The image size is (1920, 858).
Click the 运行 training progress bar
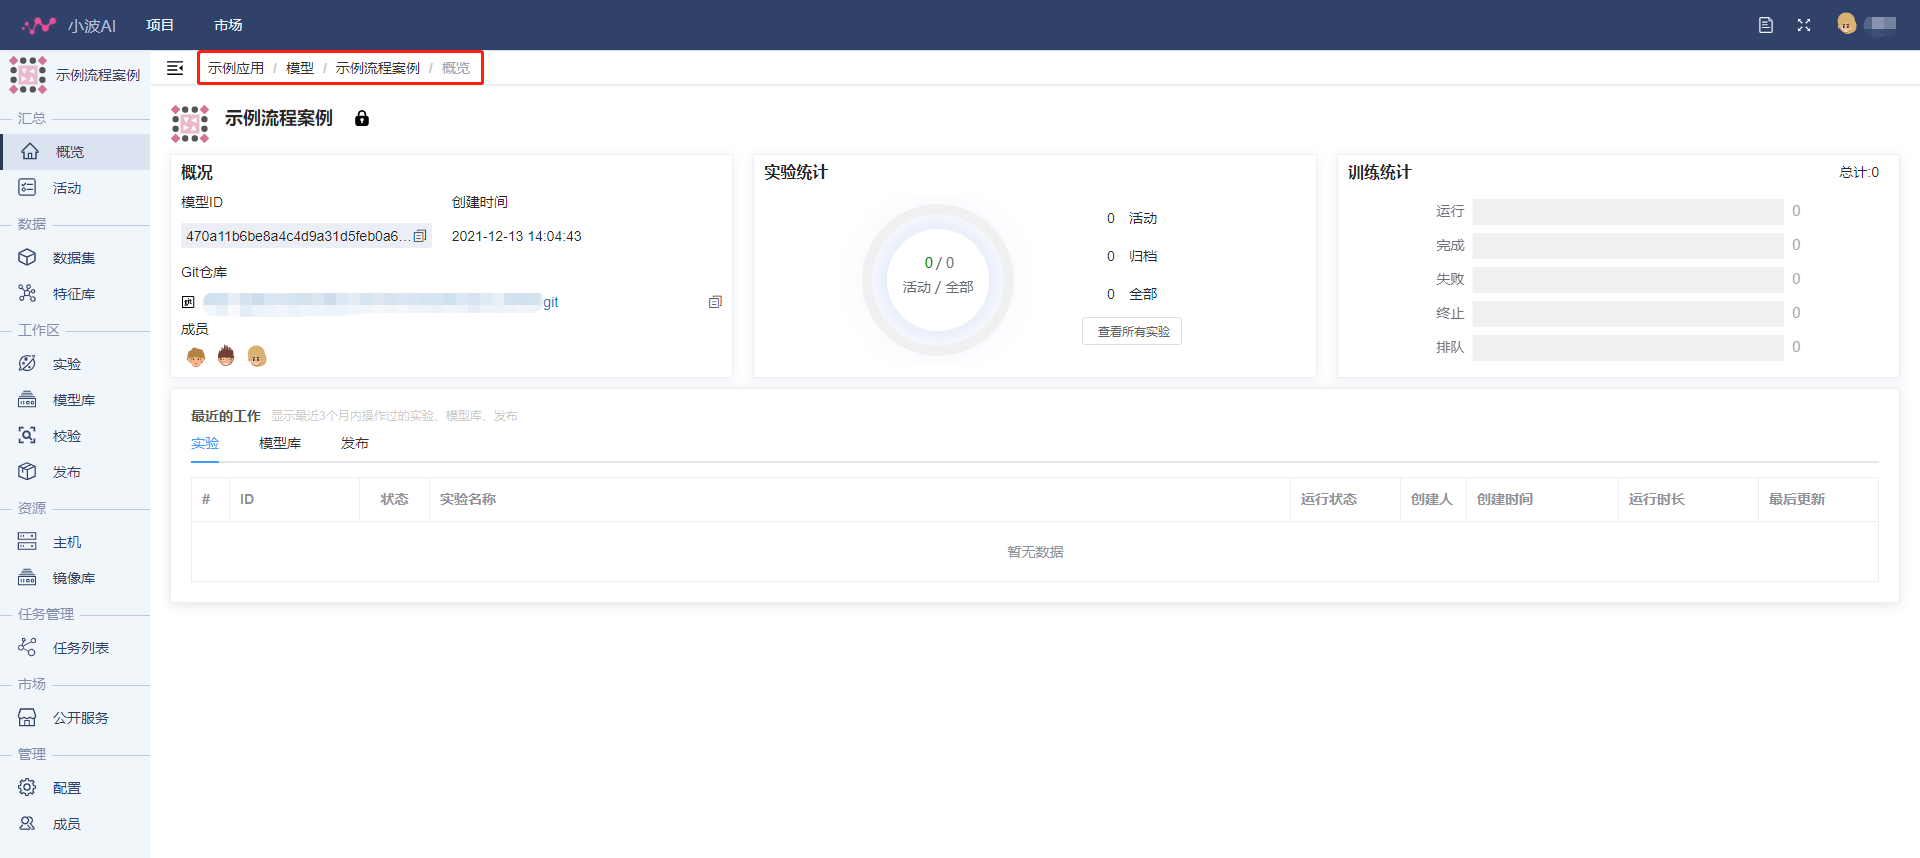tap(1628, 211)
